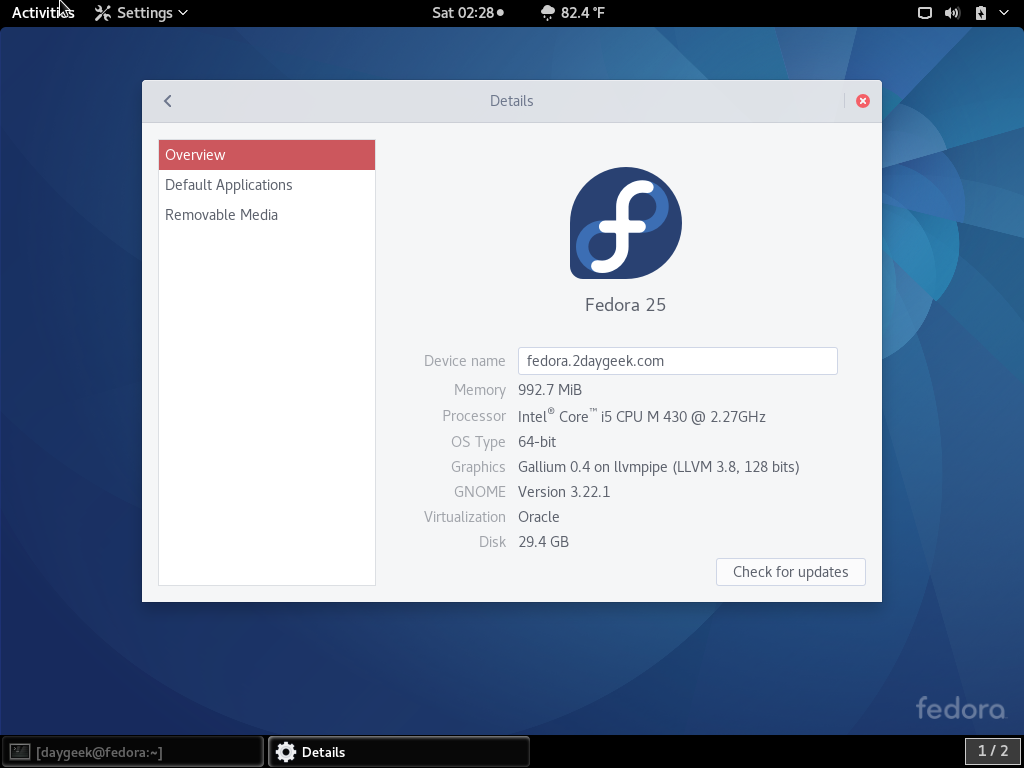The width and height of the screenshot is (1024, 768).
Task: Click the Version 3.22.1 GNOME value
Action: click(564, 492)
